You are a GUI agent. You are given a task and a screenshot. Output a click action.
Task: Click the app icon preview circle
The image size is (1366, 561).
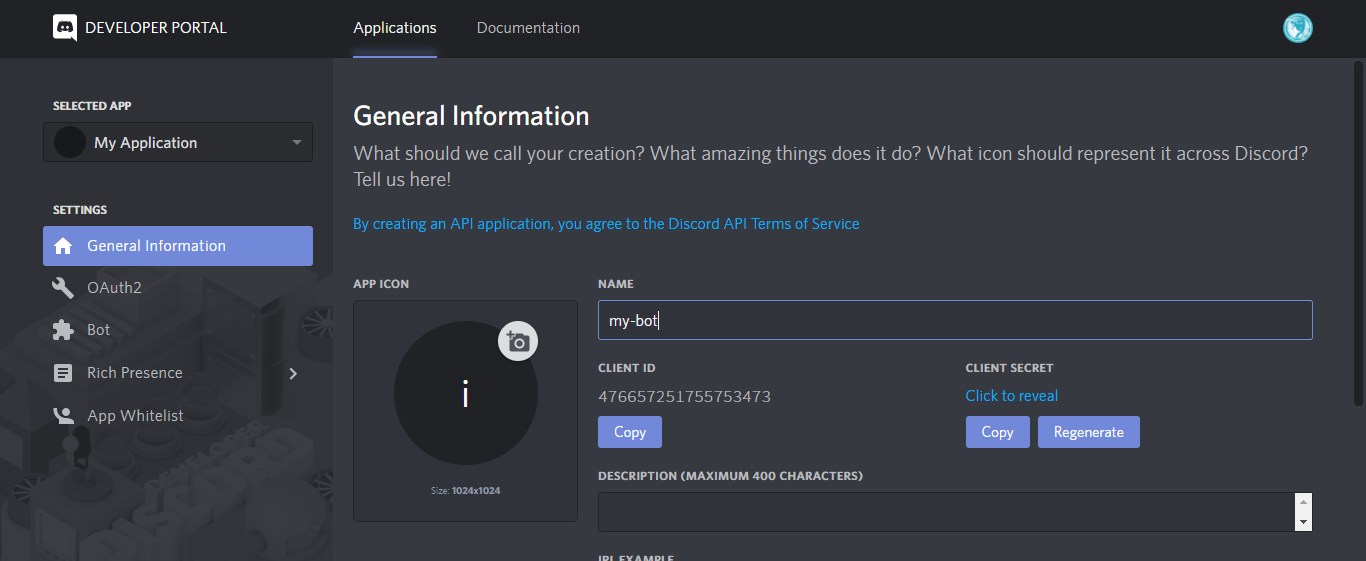tap(466, 393)
